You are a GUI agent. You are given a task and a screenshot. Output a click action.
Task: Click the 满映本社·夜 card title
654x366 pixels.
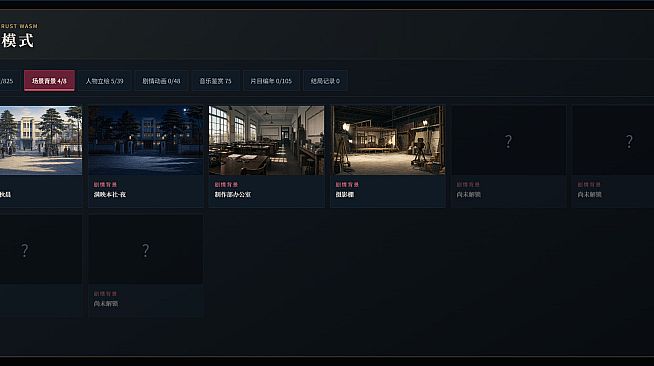pos(110,195)
